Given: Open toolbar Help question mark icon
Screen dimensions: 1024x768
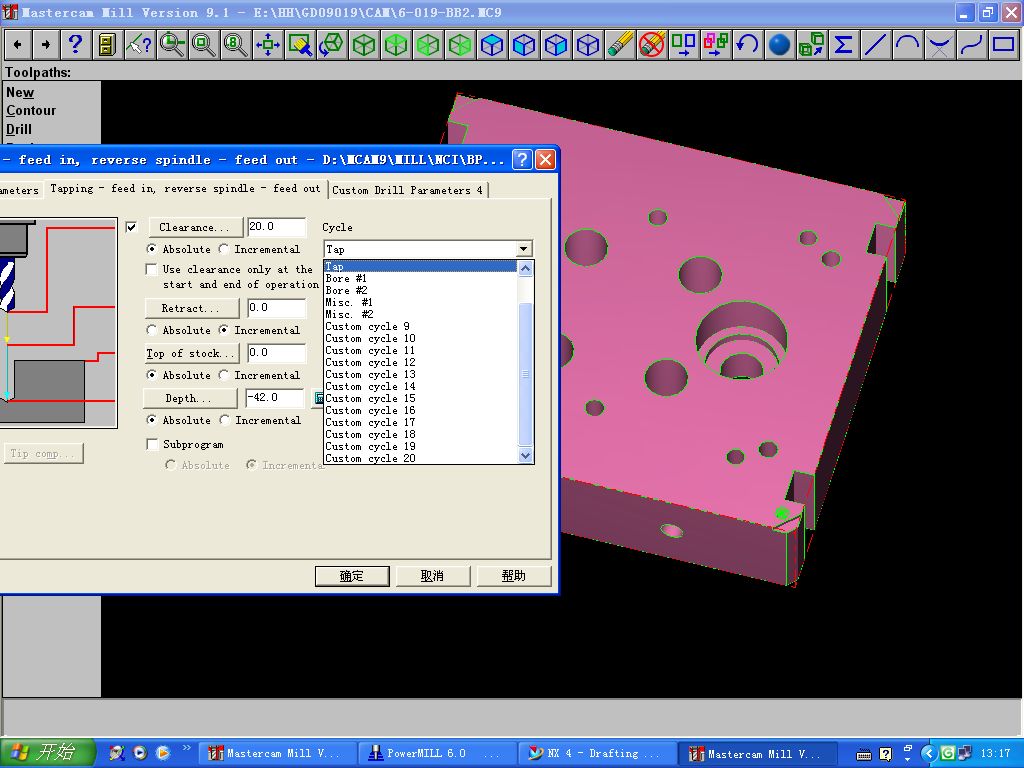Looking at the screenshot, I should (x=76, y=45).
